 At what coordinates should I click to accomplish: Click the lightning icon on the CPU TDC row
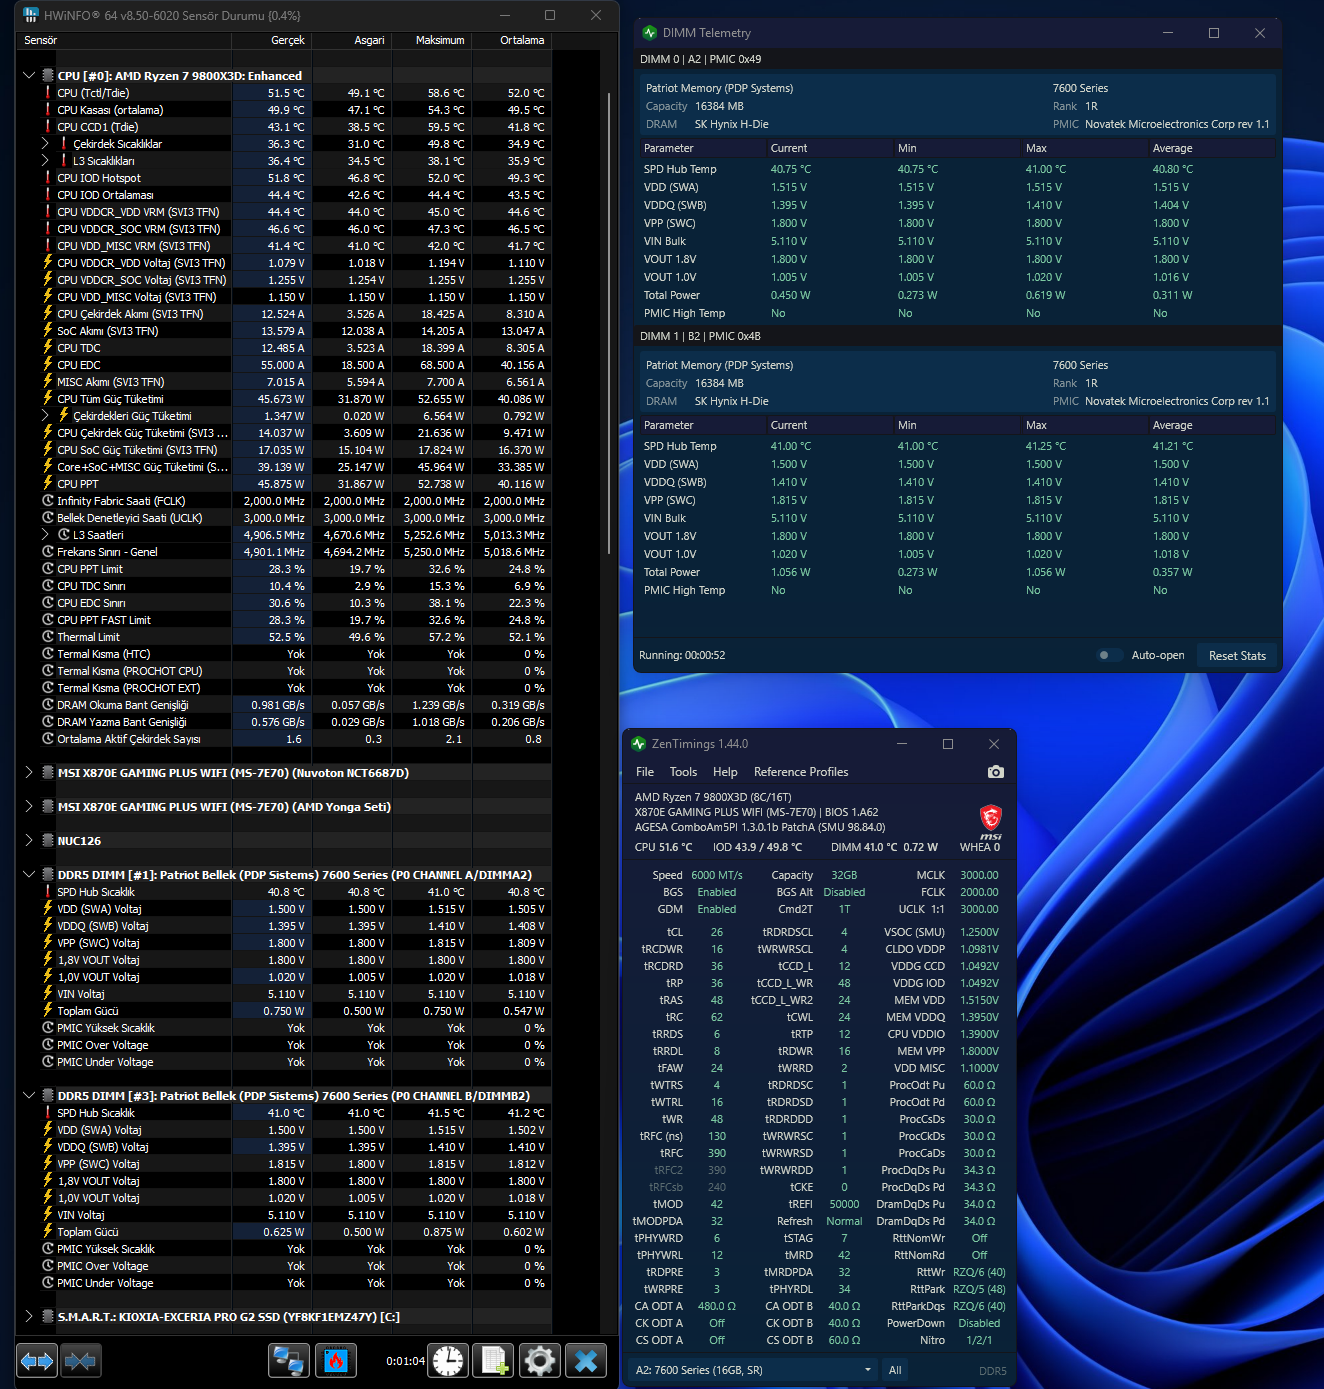47,348
